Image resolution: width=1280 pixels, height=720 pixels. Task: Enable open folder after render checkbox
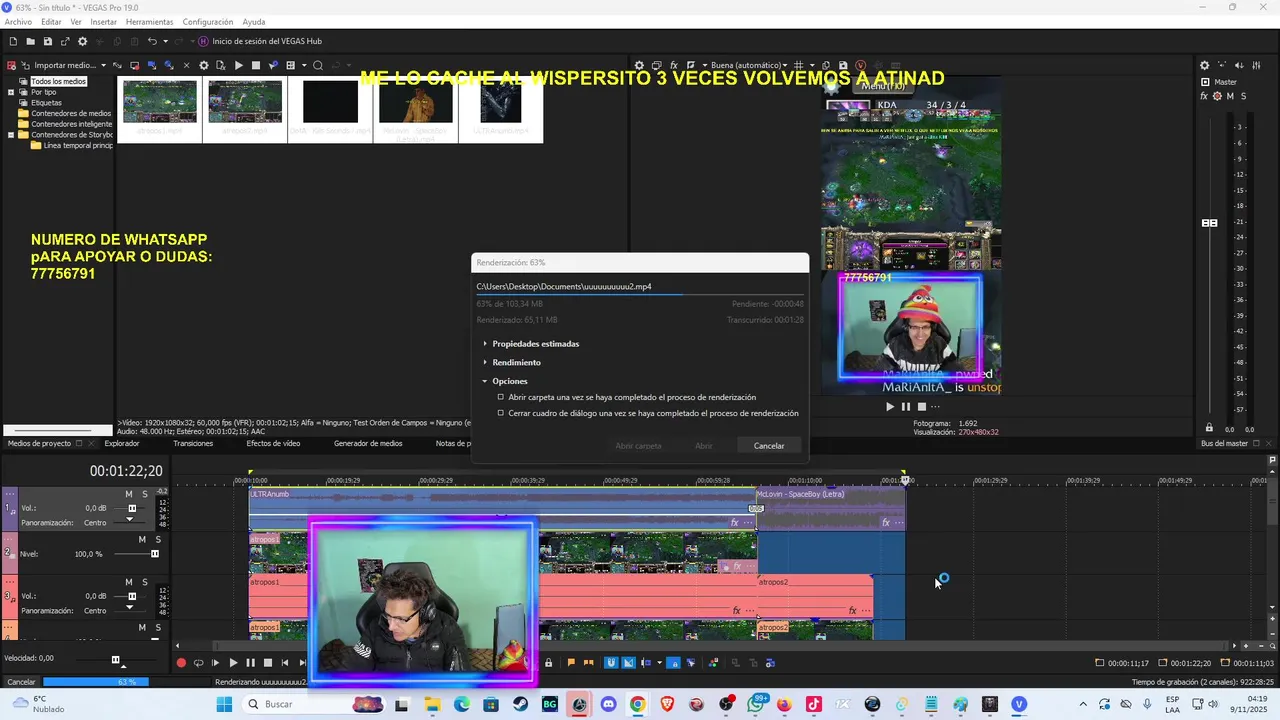[501, 397]
